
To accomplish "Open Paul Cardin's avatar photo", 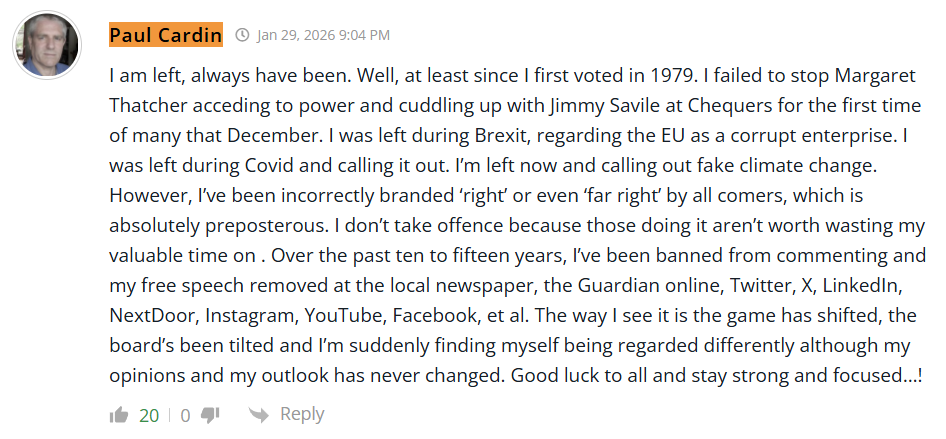I will pos(47,45).
